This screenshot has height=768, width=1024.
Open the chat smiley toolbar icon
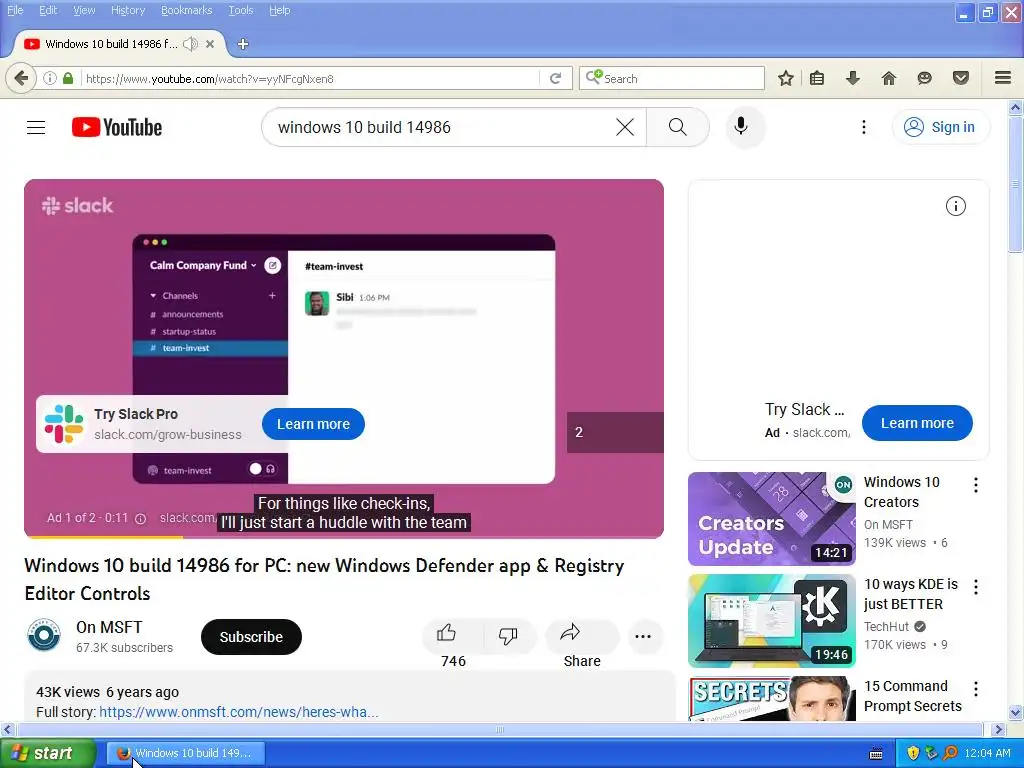[x=924, y=78]
